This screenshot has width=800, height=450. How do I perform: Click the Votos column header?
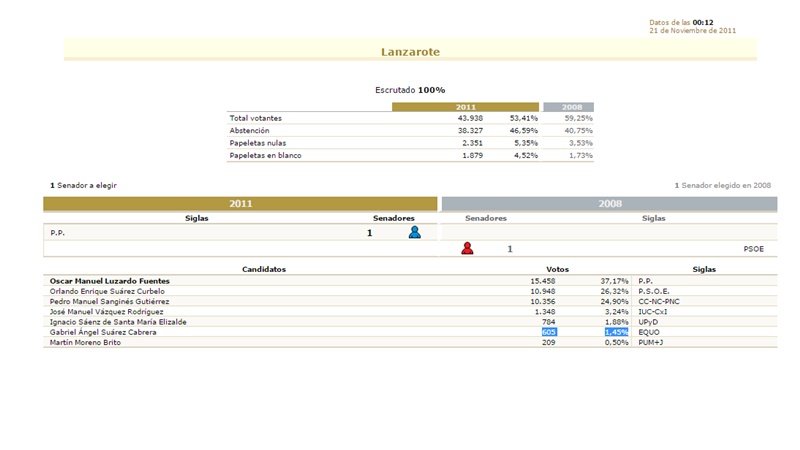click(557, 269)
